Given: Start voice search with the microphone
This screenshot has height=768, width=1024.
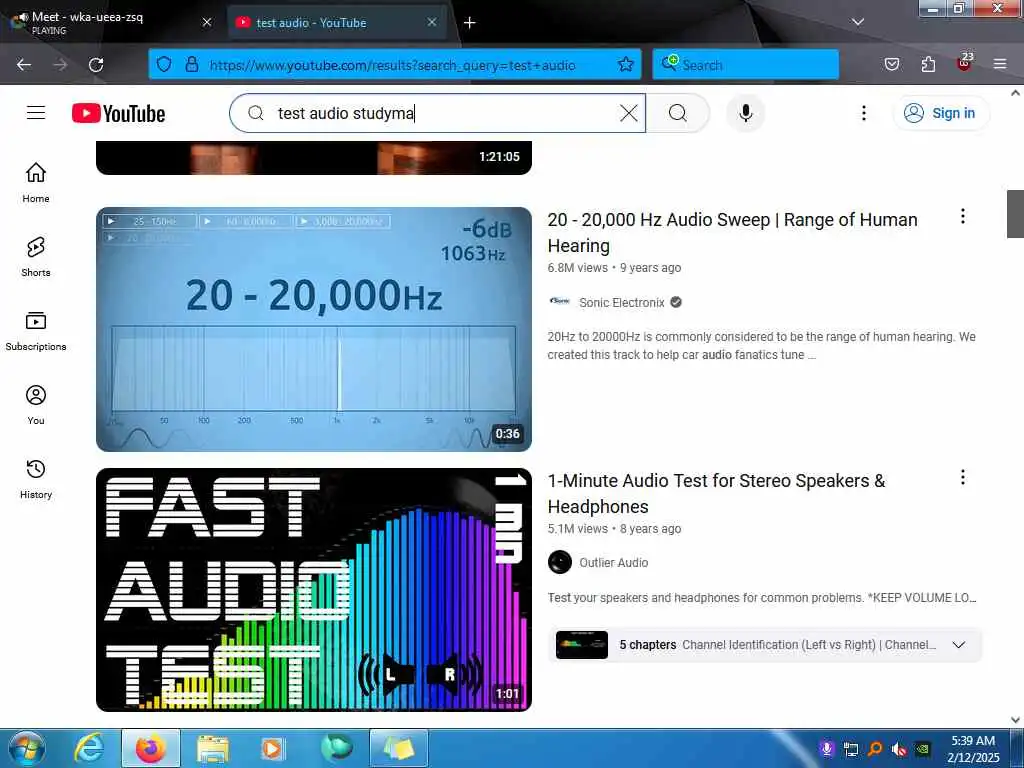Looking at the screenshot, I should pos(745,113).
